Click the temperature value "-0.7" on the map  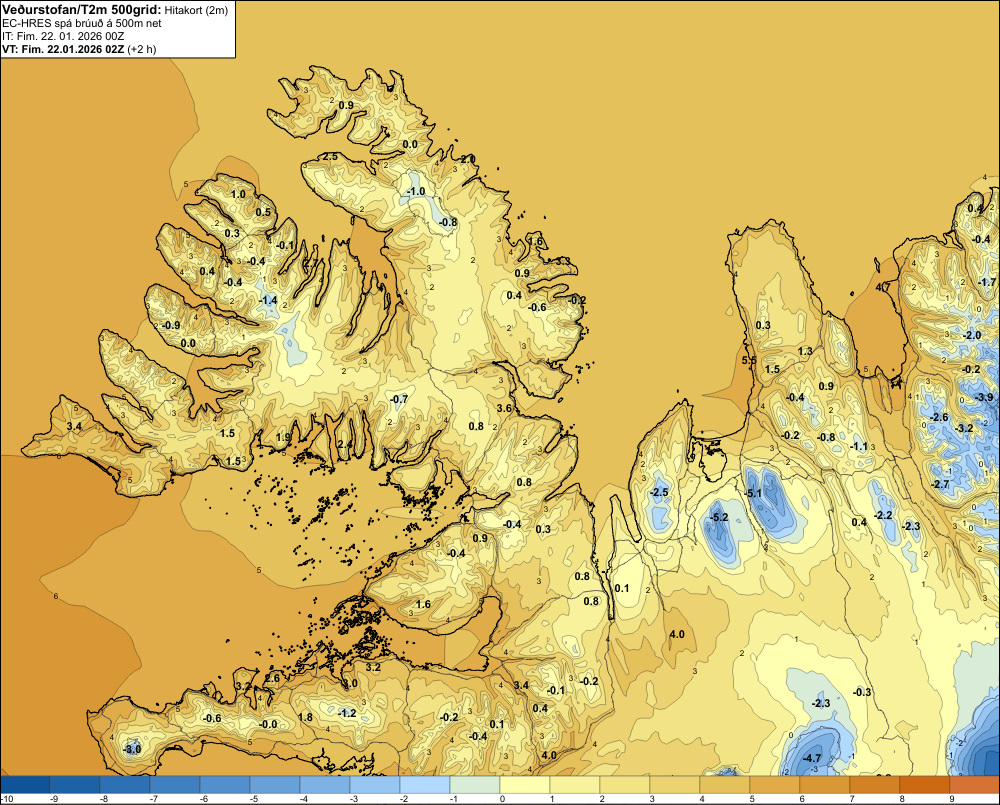tap(399, 399)
